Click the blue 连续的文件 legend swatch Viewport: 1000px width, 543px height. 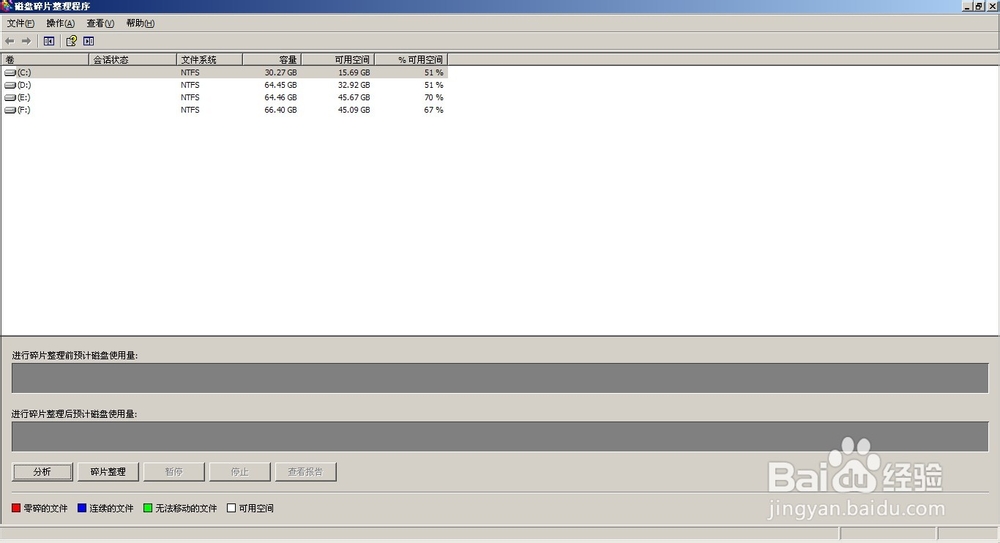tap(82, 508)
